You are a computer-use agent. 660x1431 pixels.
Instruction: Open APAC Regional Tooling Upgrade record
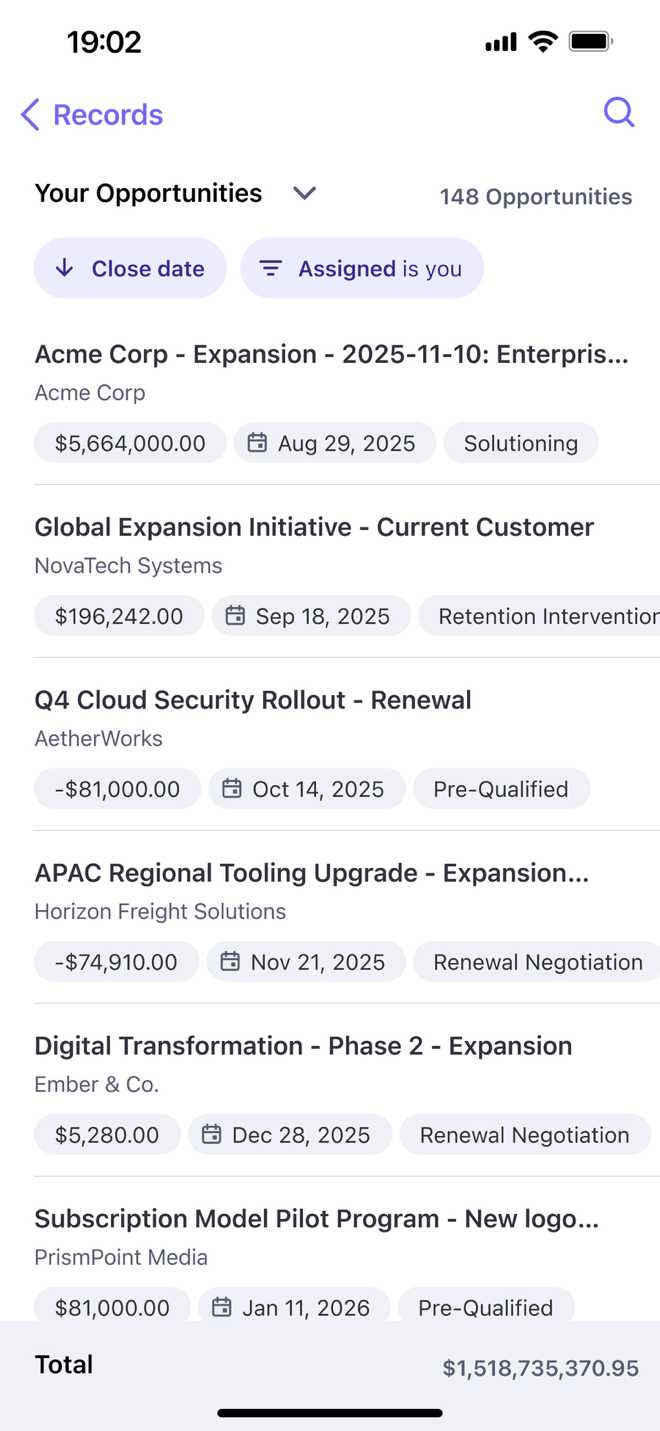coord(311,874)
